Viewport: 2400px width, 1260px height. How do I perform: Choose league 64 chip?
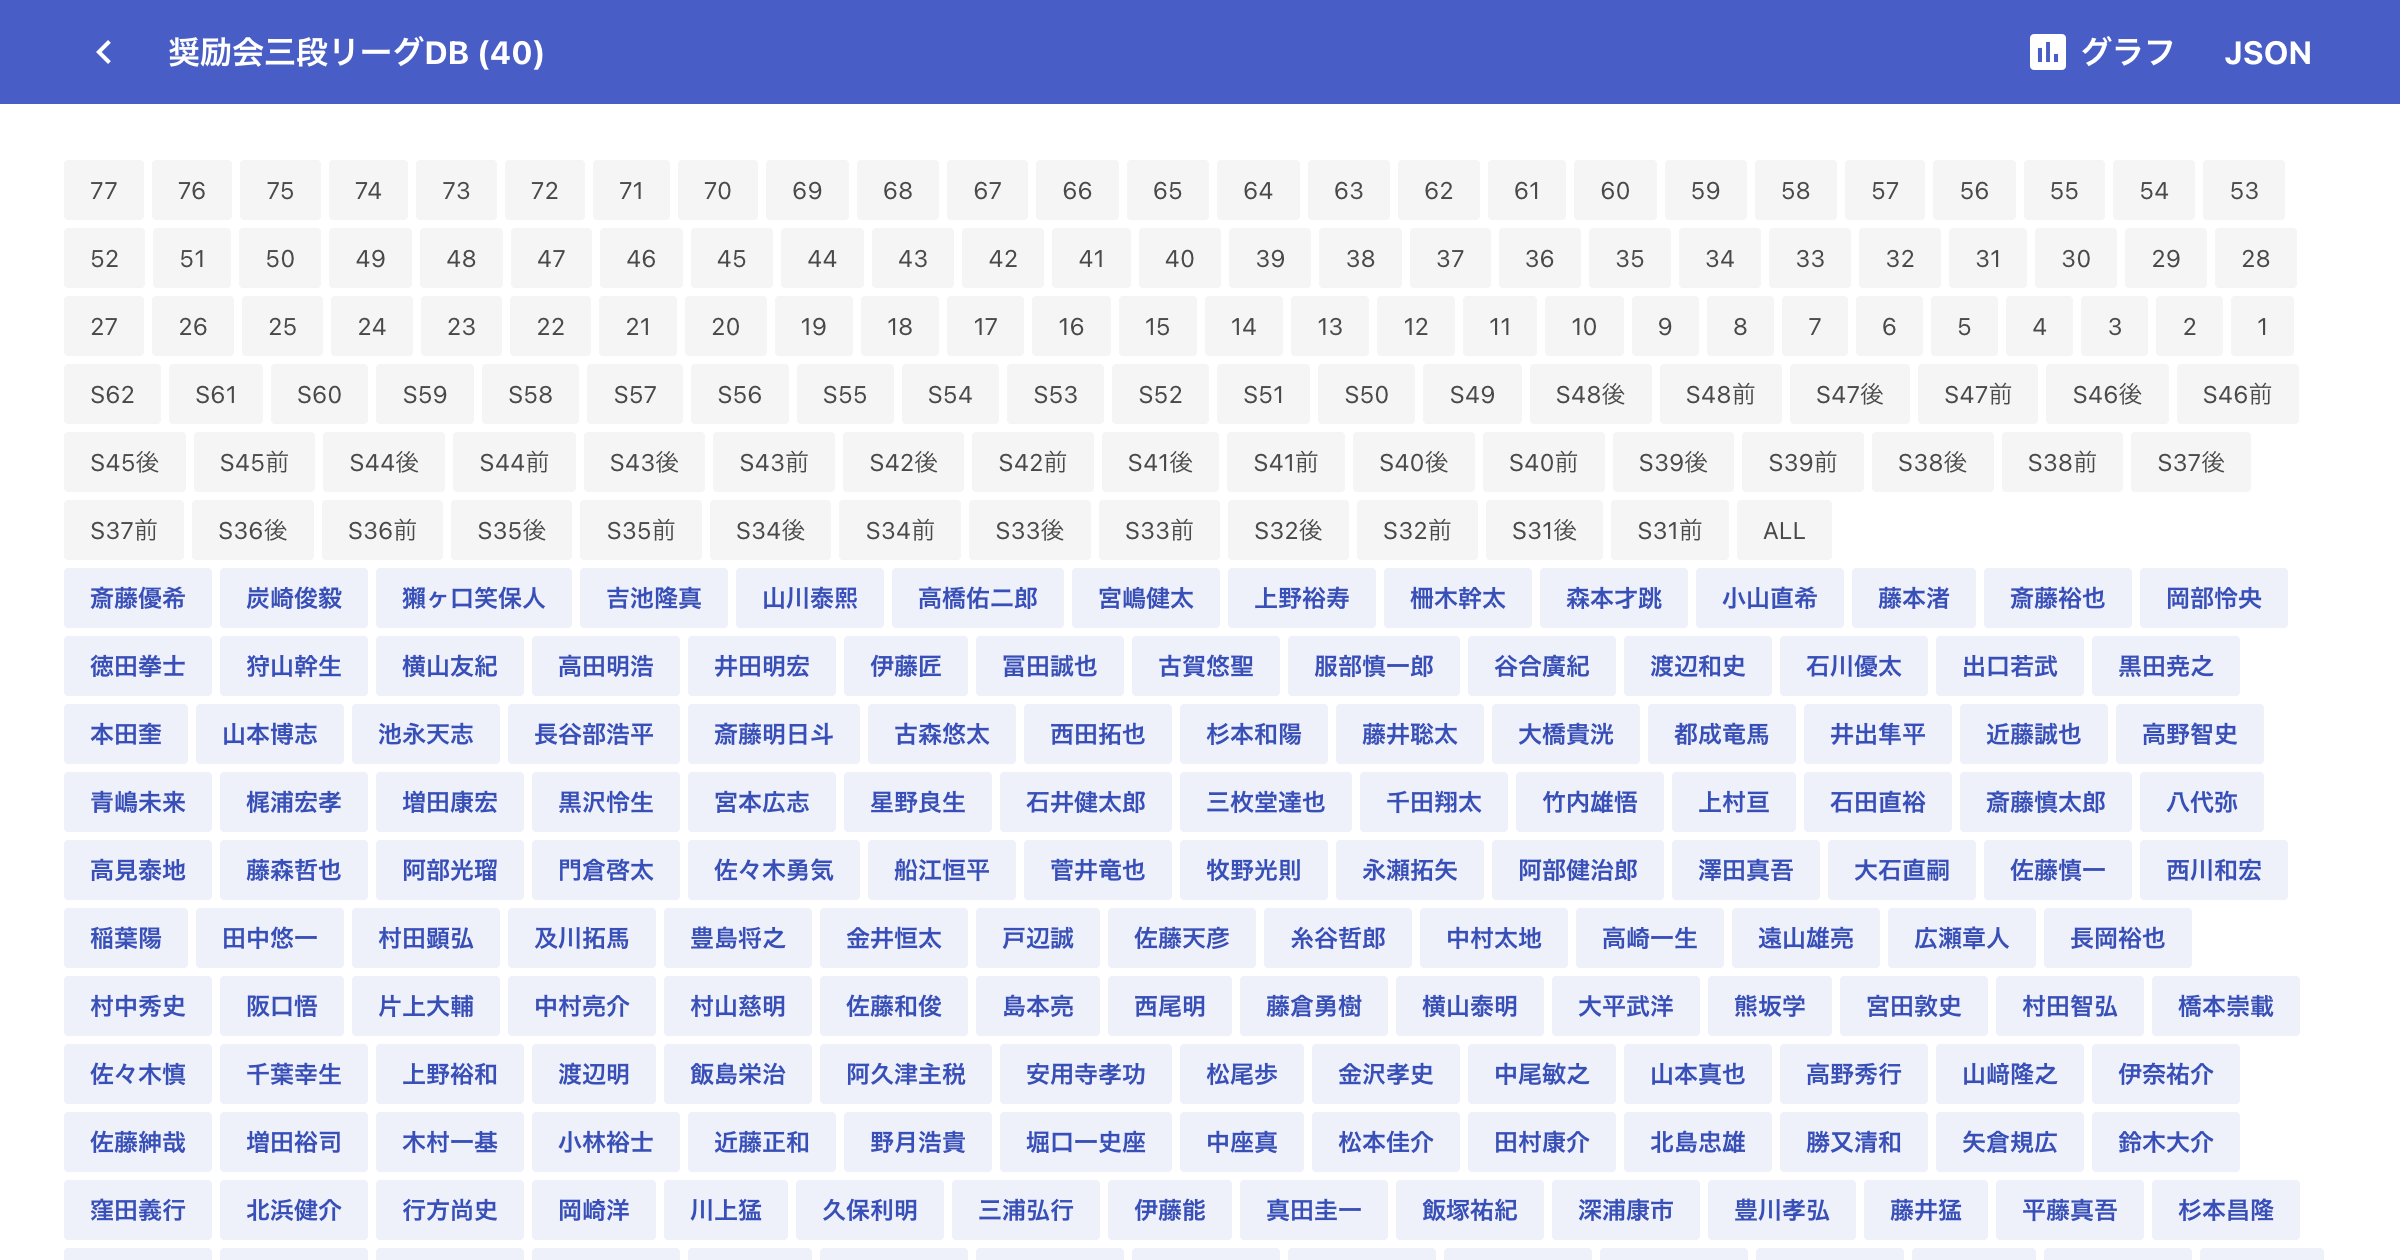pyautogui.click(x=1258, y=190)
